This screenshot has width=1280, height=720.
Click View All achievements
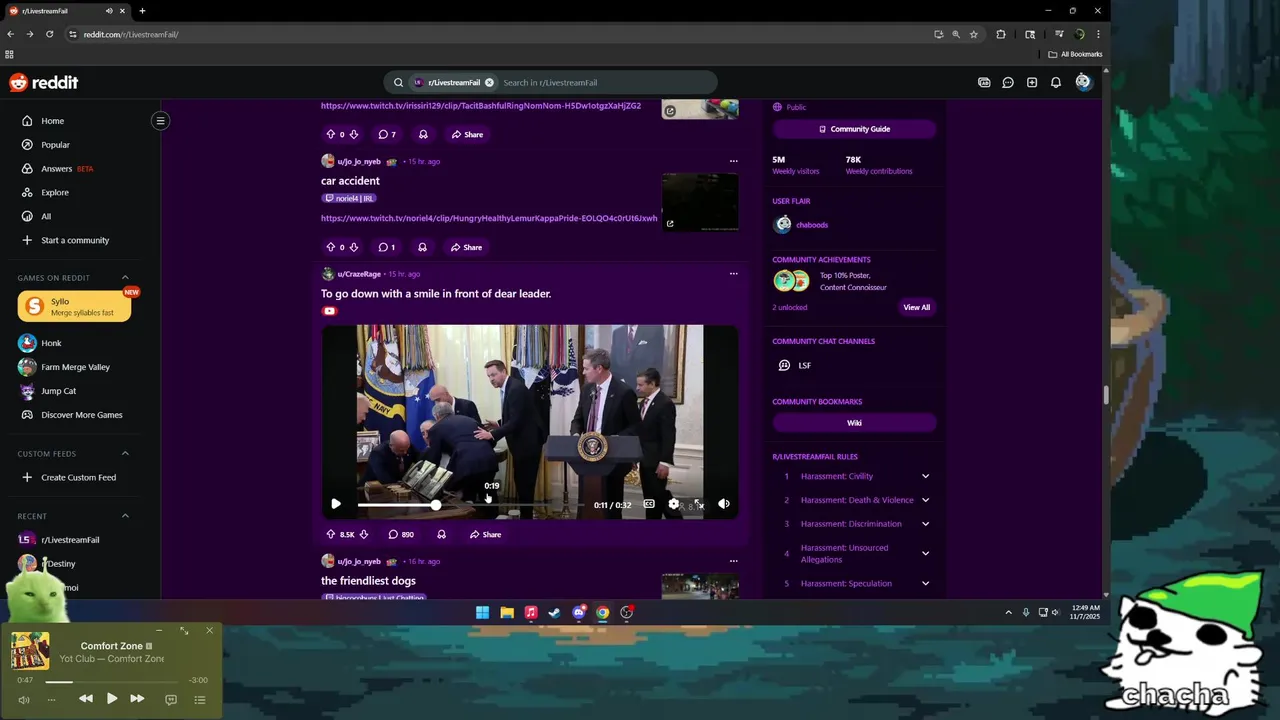tap(917, 308)
